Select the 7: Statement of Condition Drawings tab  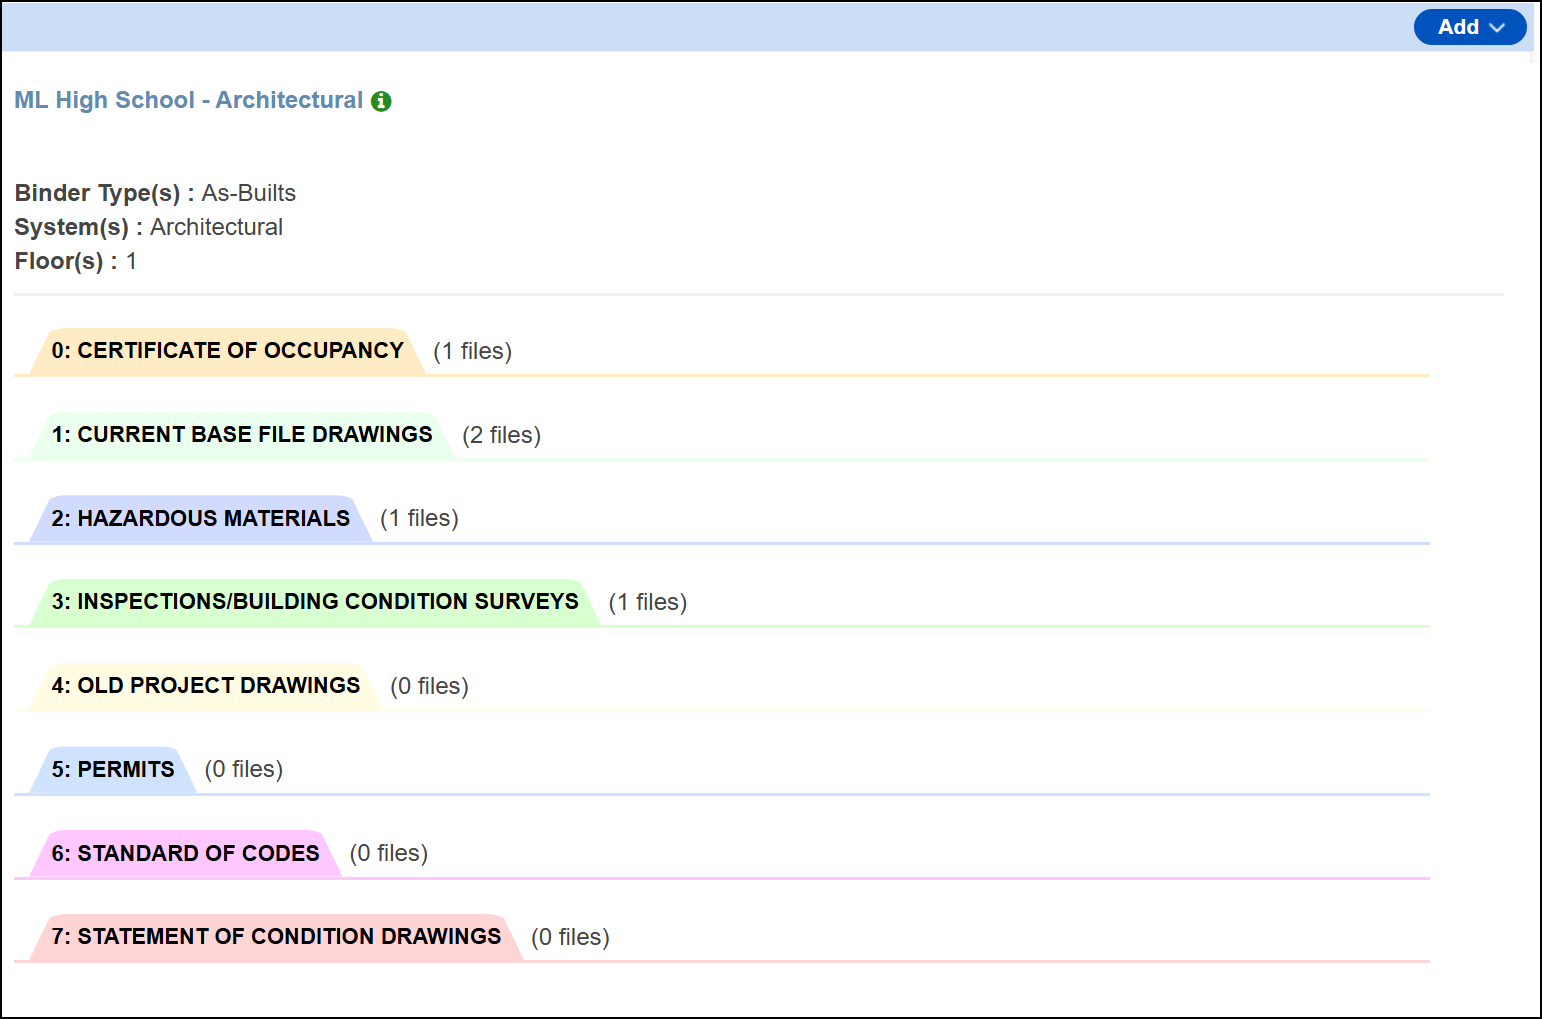pyautogui.click(x=277, y=937)
